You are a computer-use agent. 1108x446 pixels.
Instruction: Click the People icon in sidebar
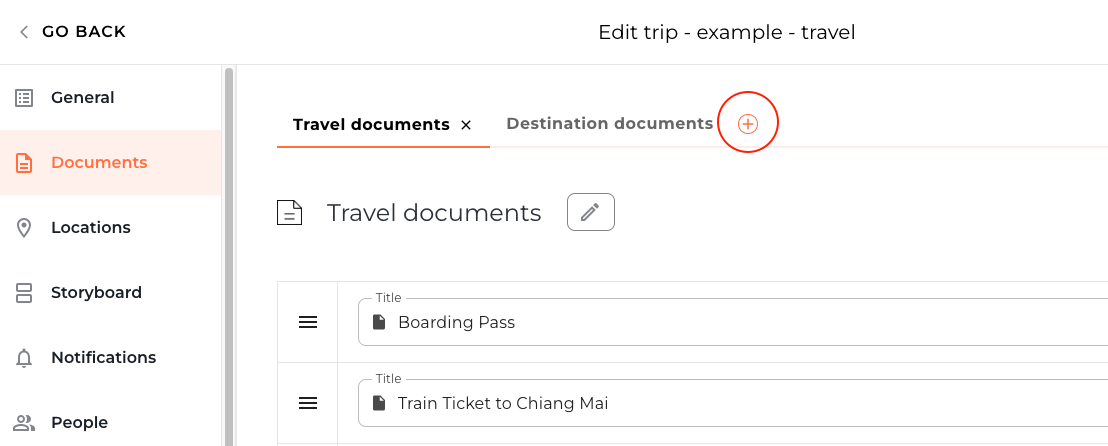pyautogui.click(x=24, y=423)
